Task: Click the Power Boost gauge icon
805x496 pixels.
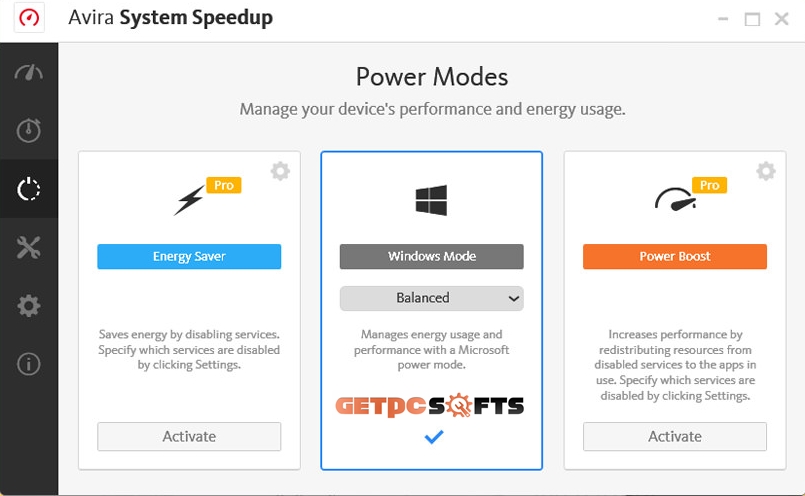Action: tap(675, 199)
